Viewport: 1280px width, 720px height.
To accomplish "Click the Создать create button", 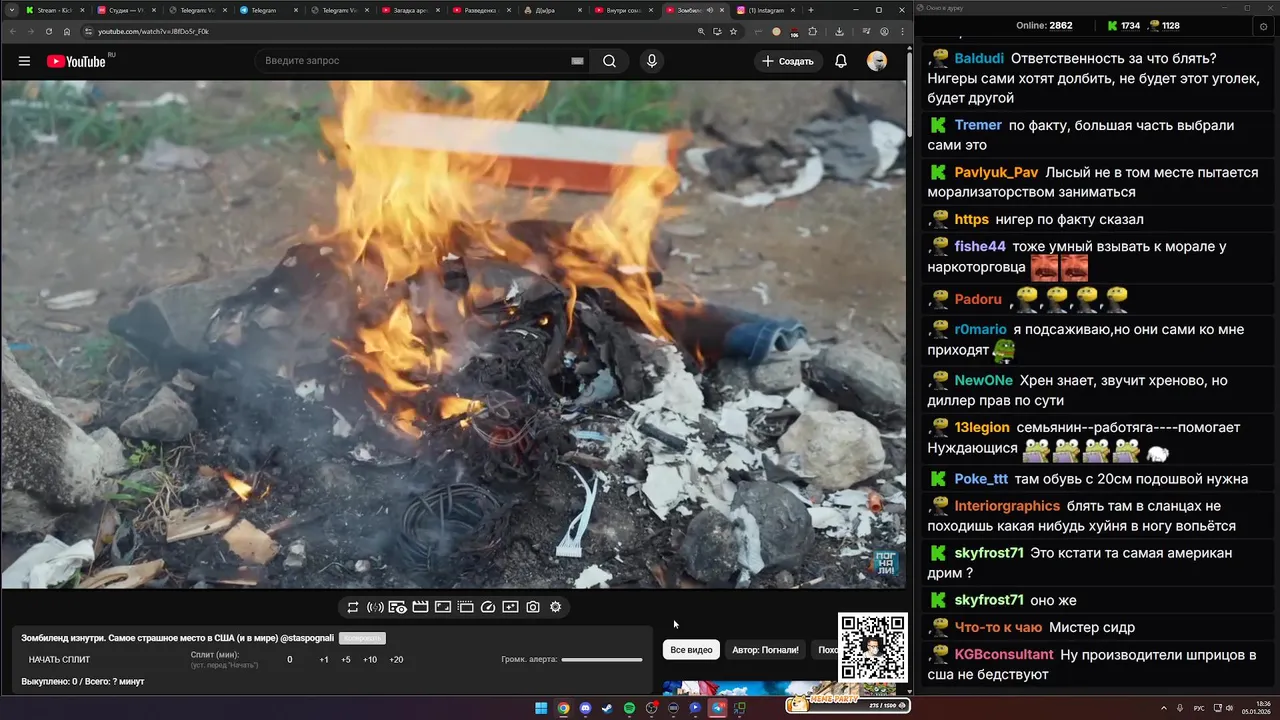I will (789, 61).
